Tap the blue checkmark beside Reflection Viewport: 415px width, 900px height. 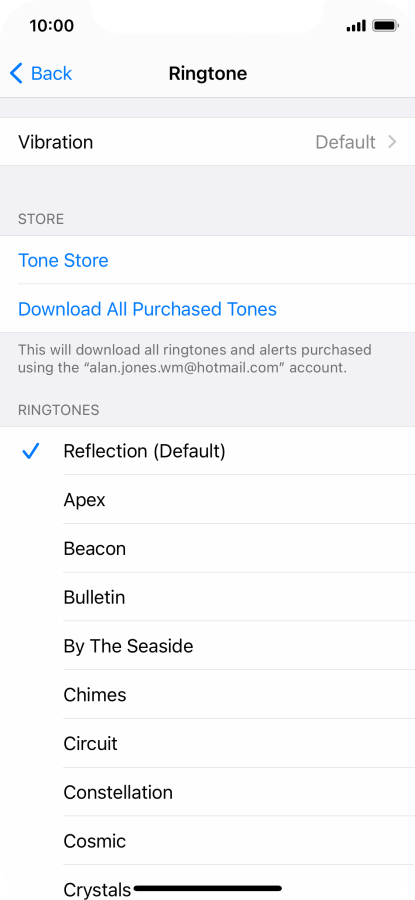(30, 451)
